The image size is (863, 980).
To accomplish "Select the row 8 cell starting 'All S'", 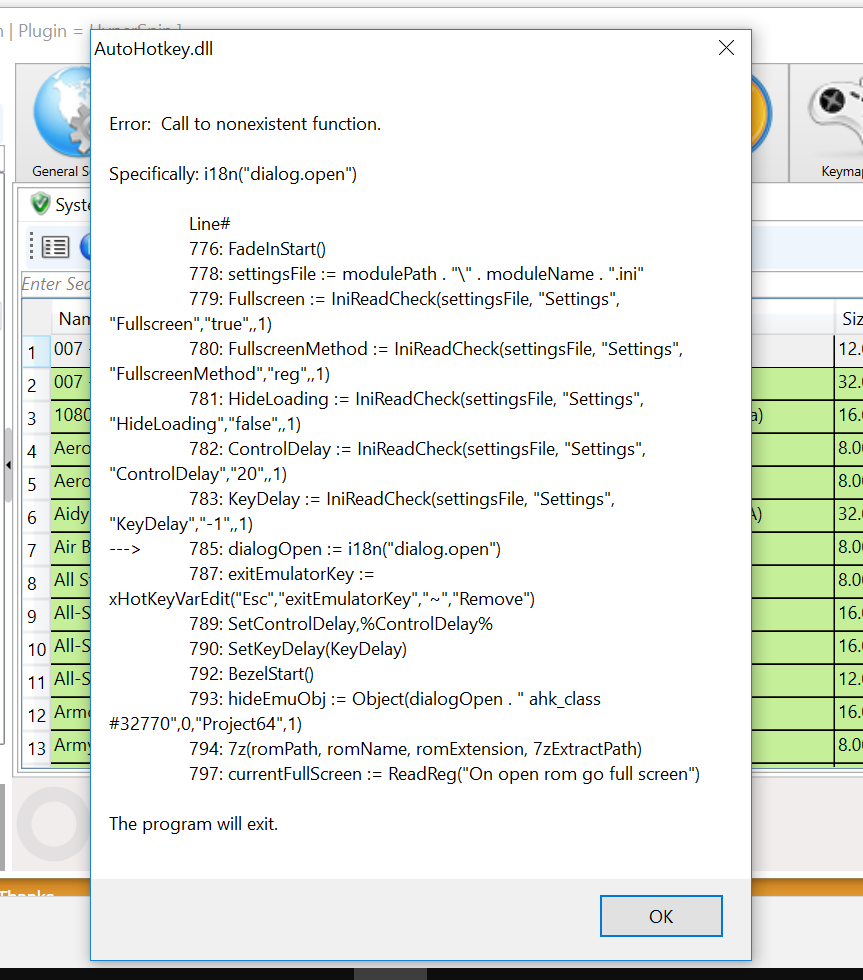I will point(71,581).
